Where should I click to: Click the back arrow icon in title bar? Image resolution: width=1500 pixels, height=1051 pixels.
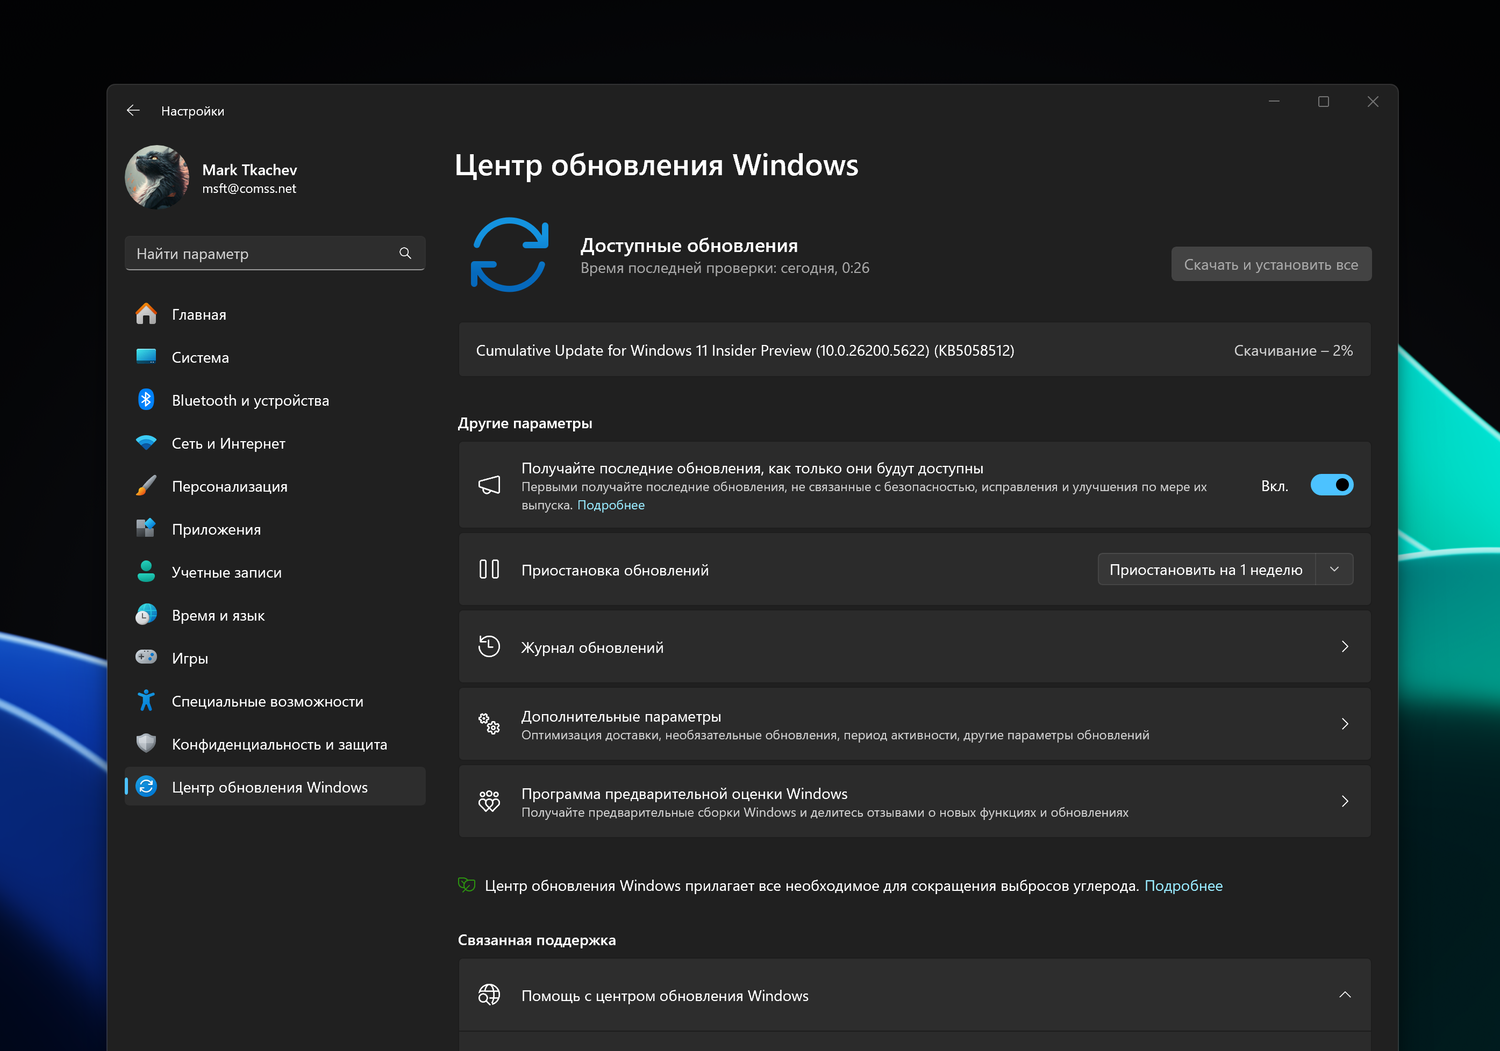point(133,111)
